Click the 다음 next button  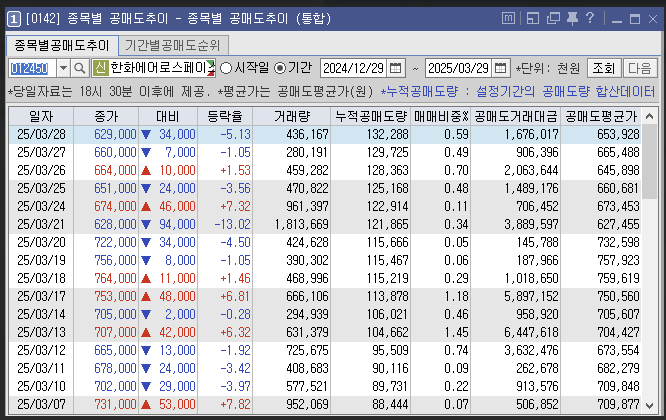[640, 68]
